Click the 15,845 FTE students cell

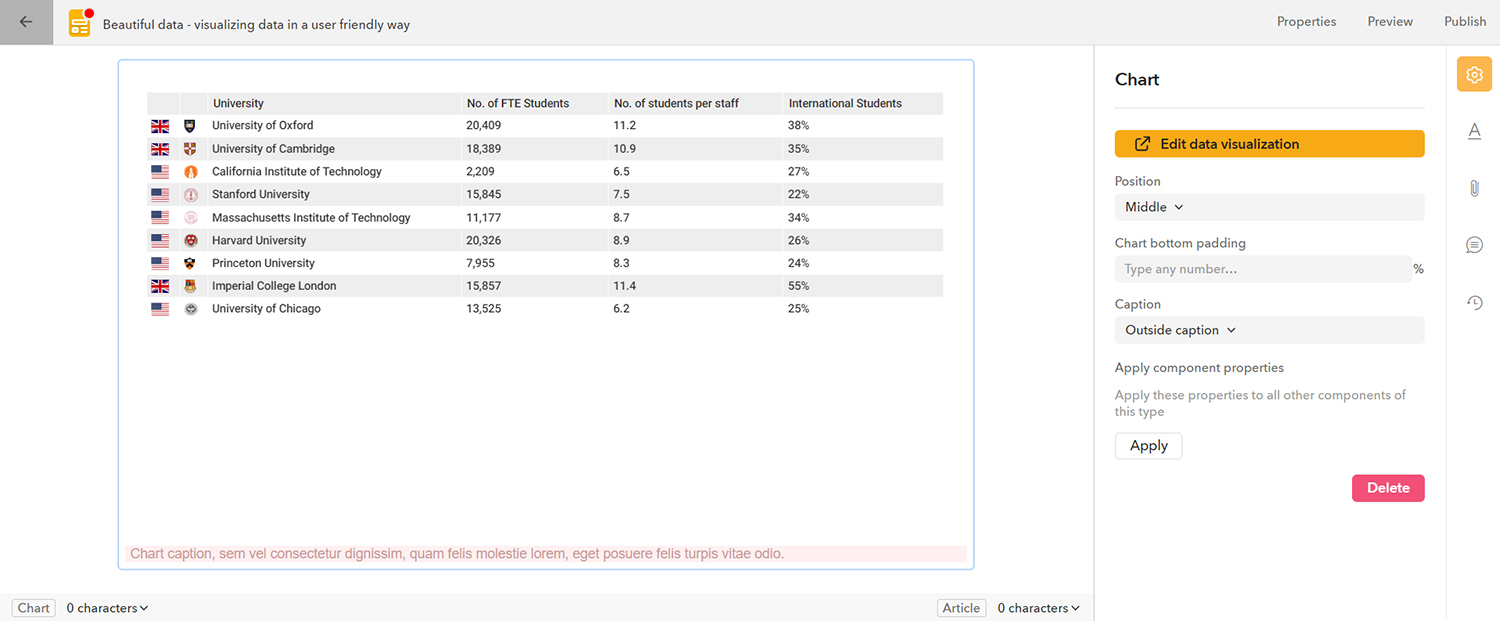pyautogui.click(x=484, y=195)
